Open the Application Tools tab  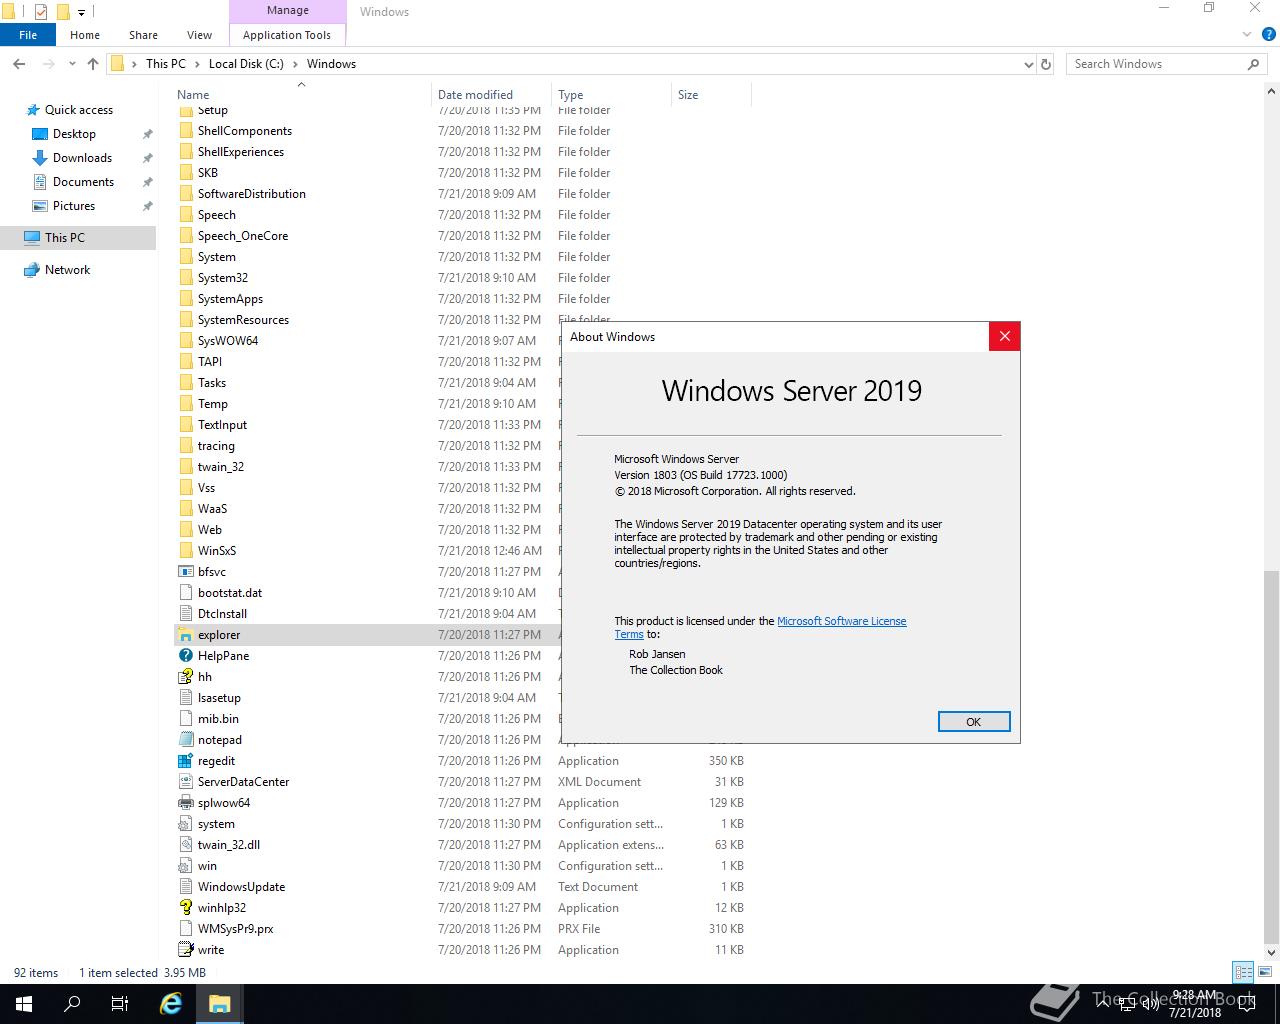click(287, 35)
